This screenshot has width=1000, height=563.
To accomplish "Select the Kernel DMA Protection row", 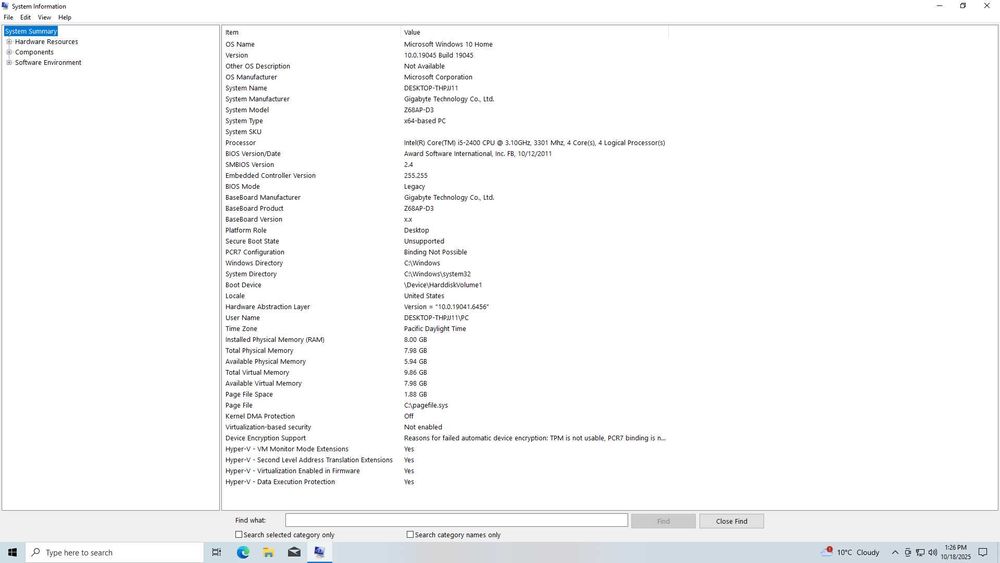I will coord(445,416).
